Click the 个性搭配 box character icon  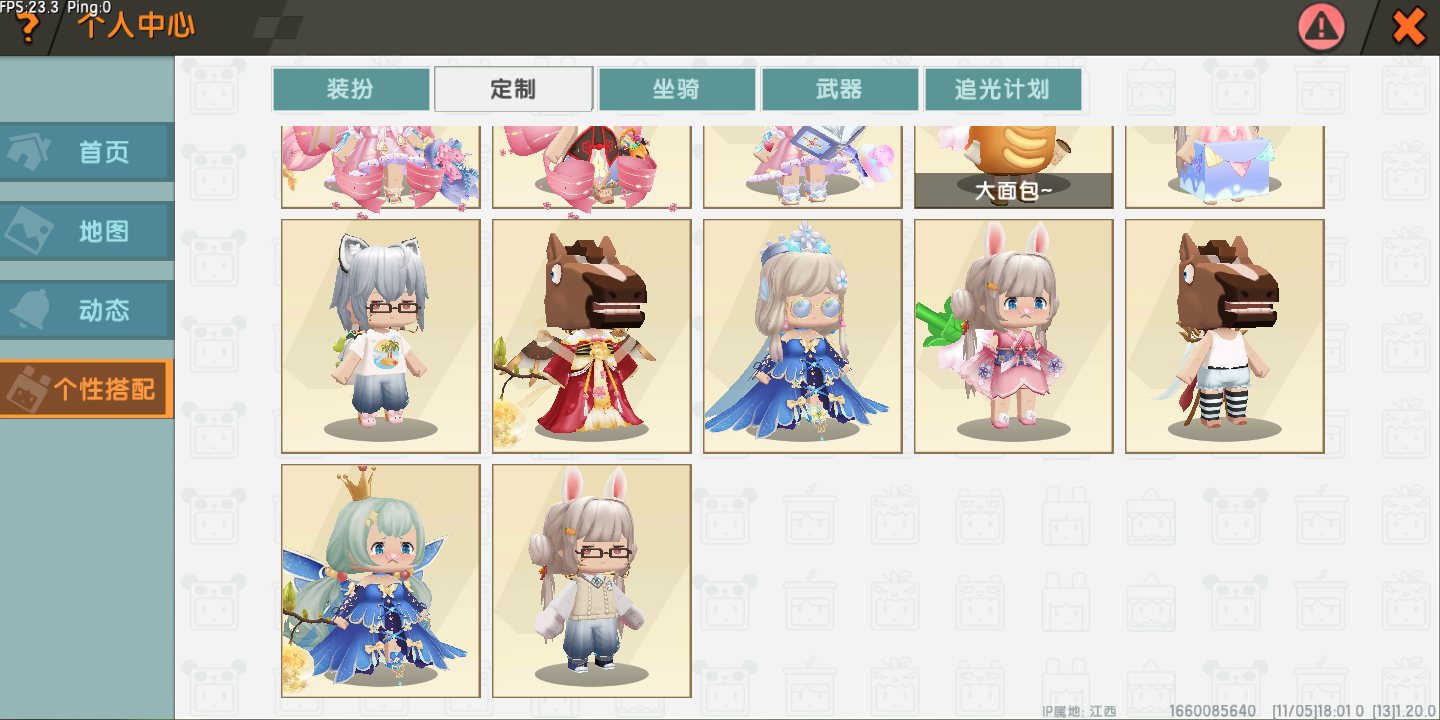tap(26, 389)
